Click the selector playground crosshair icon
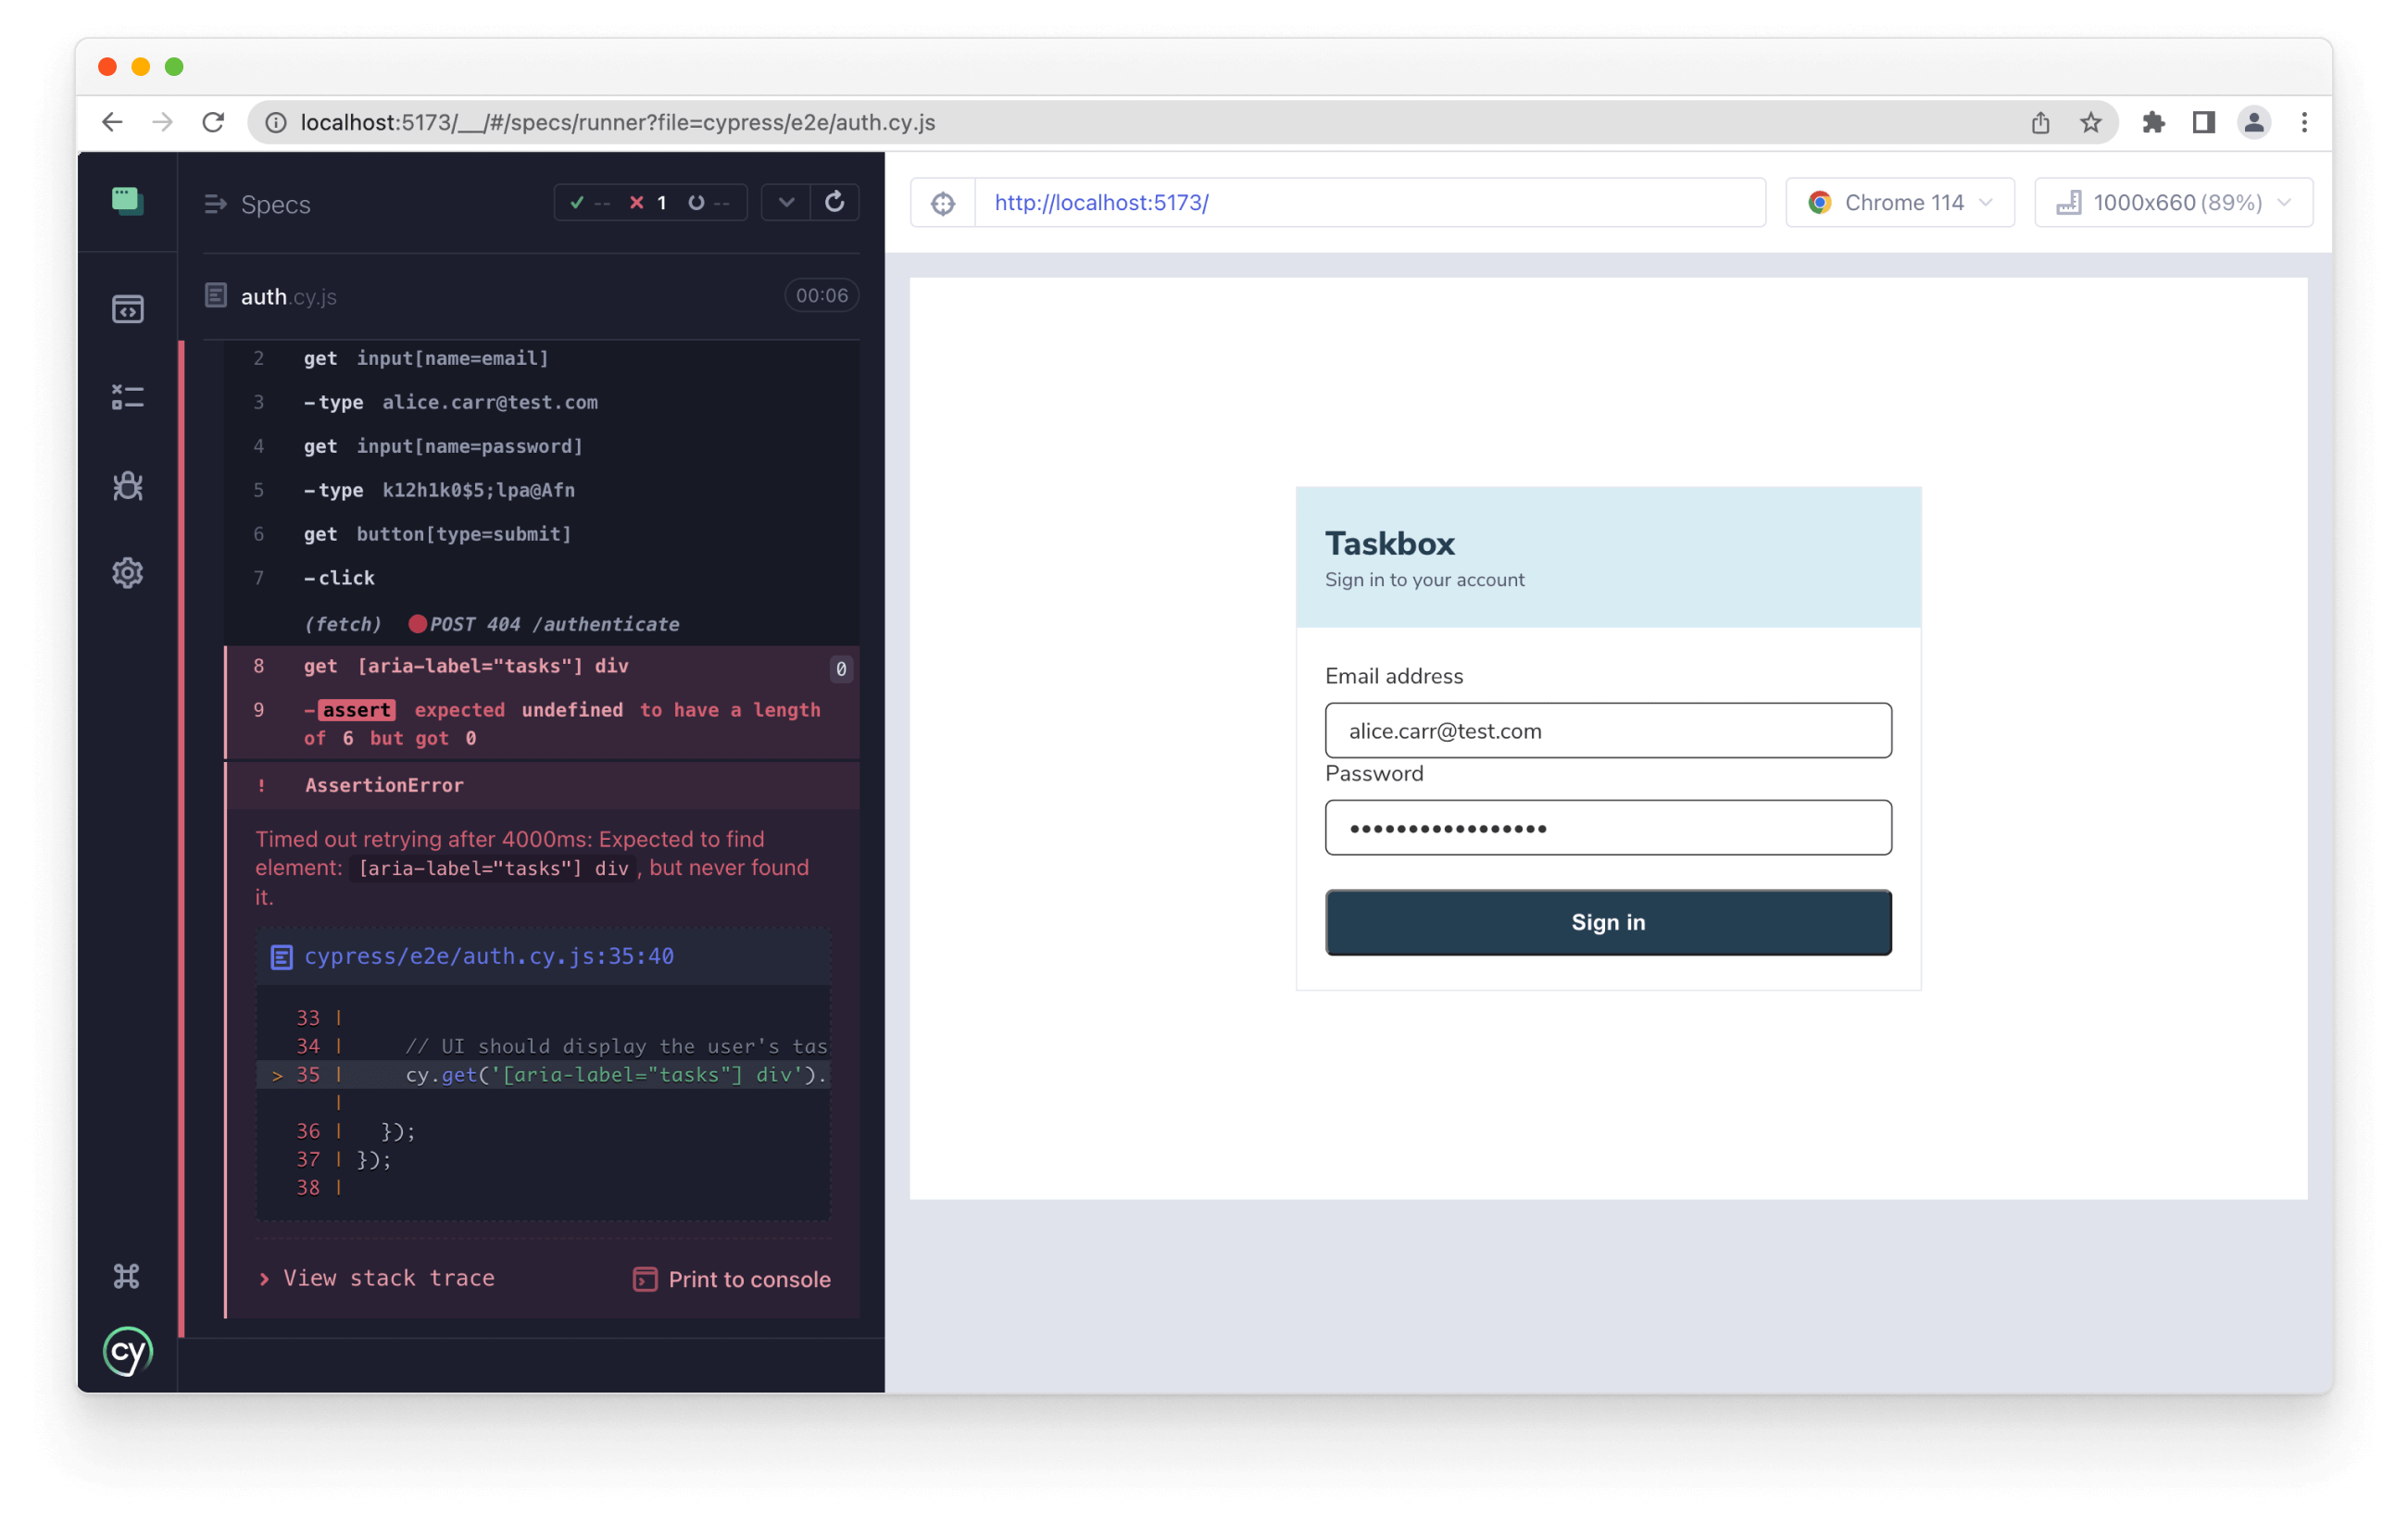 coord(942,203)
